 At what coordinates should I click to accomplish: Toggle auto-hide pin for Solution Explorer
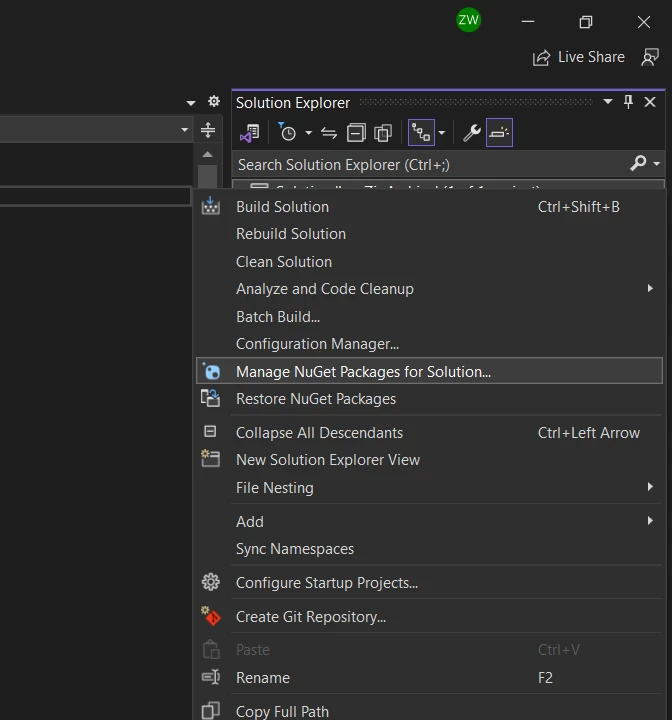tap(628, 102)
